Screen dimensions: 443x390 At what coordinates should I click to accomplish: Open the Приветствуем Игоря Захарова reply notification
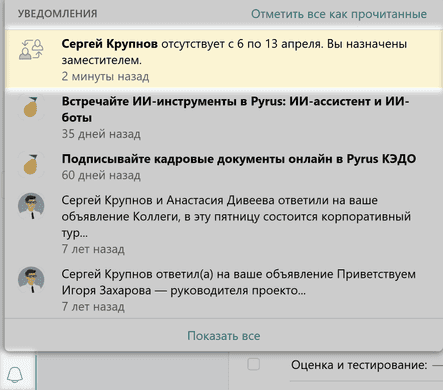coord(224,290)
